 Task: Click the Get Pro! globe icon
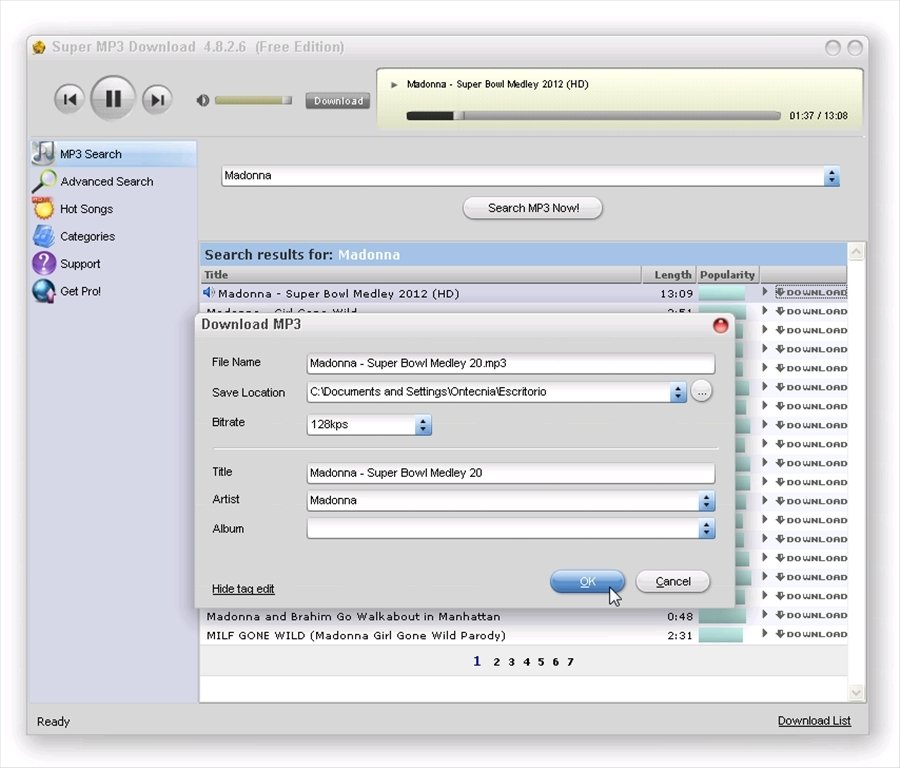point(44,291)
